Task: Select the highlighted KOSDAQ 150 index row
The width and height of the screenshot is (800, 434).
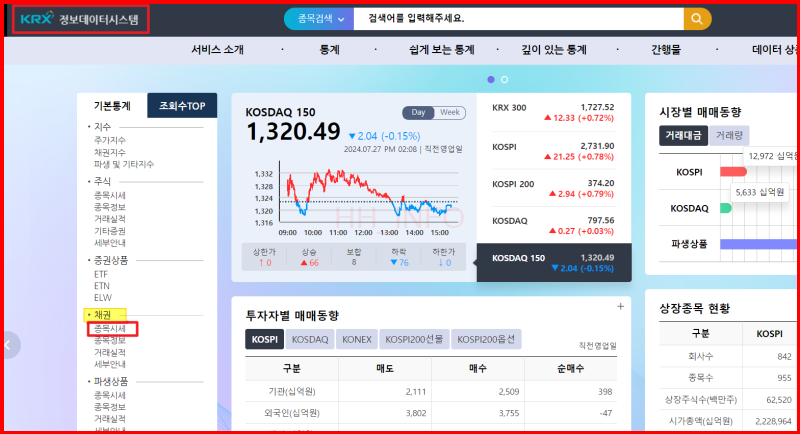Action: pos(554,263)
